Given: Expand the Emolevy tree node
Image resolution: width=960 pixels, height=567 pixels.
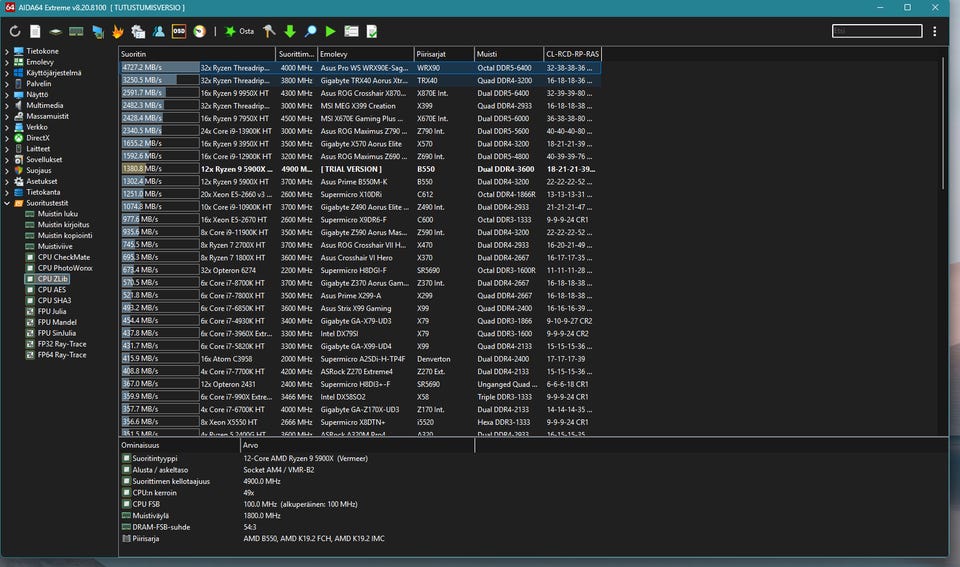Looking at the screenshot, I should (x=7, y=62).
